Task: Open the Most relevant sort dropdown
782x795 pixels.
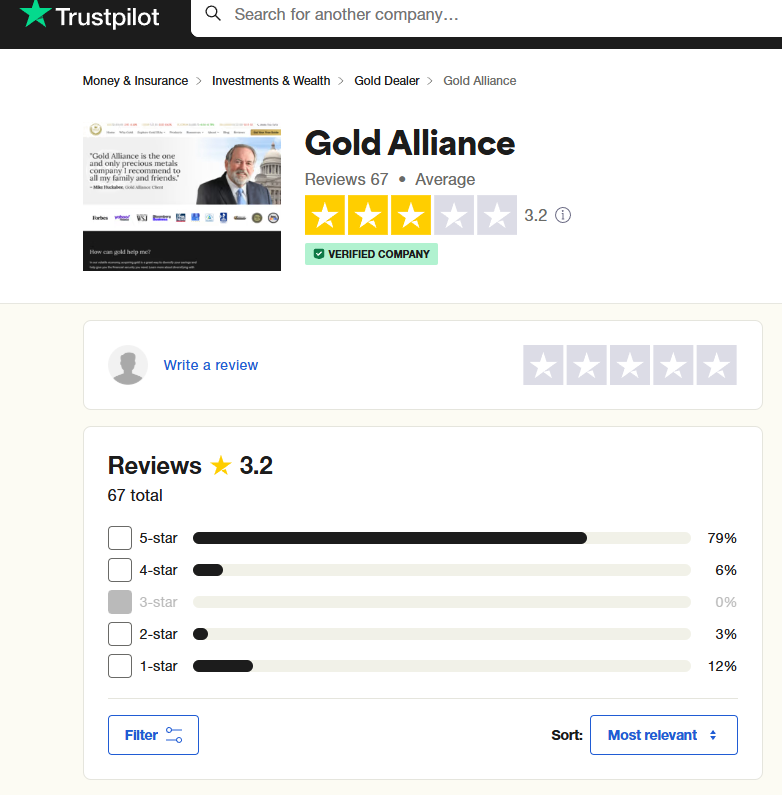Action: pos(664,735)
